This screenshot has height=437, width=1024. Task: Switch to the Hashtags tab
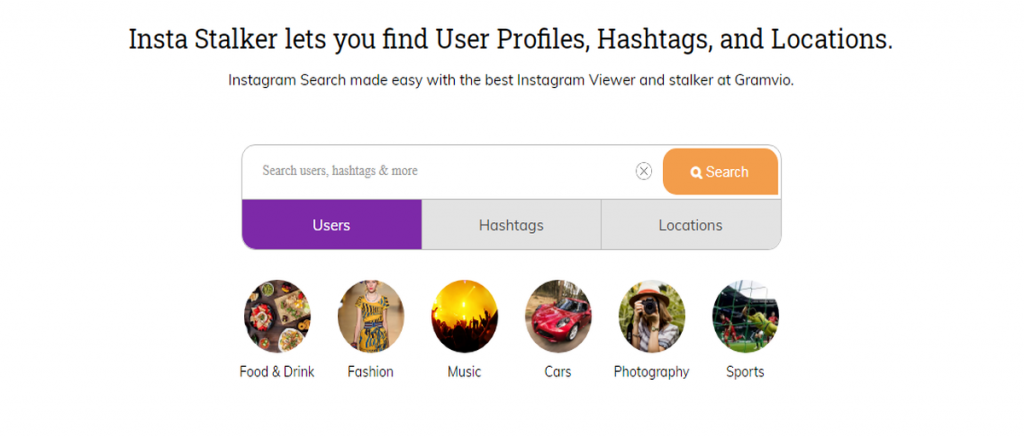click(511, 225)
